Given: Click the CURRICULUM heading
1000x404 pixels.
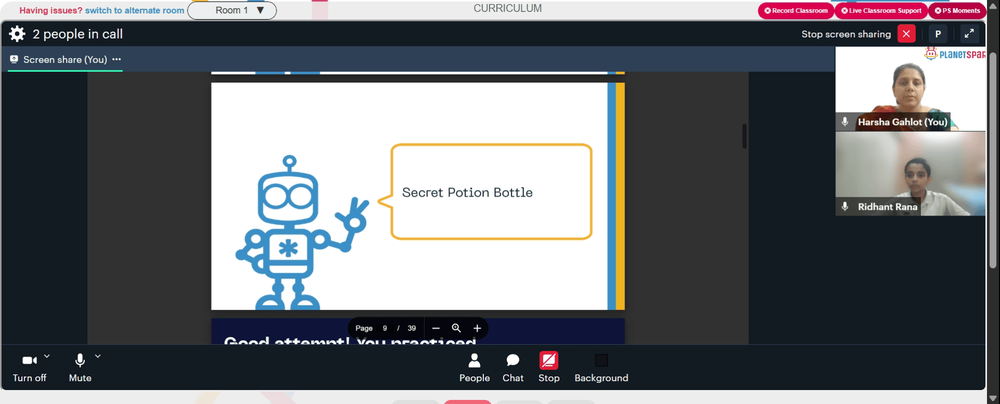Looking at the screenshot, I should (x=508, y=8).
